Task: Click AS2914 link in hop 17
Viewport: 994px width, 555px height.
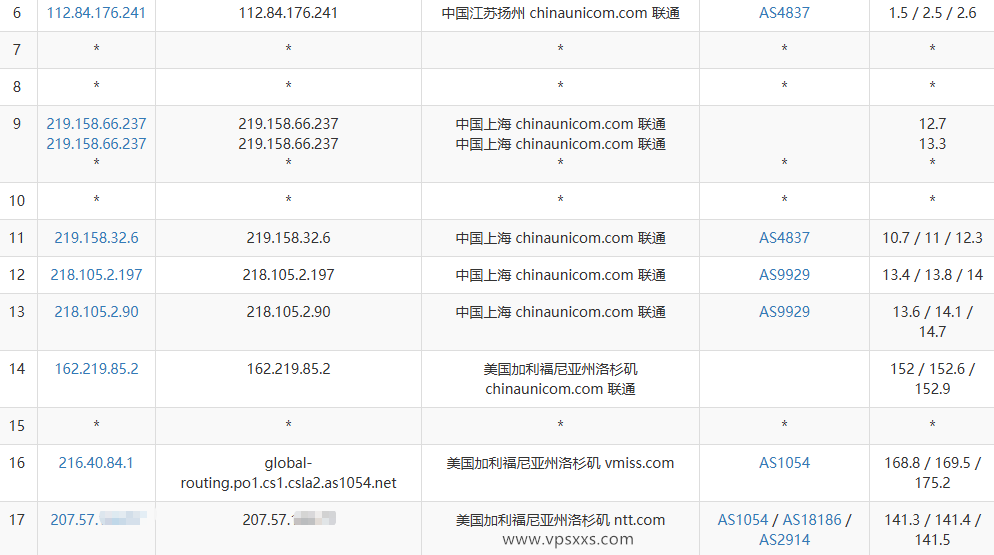Action: tap(784, 540)
